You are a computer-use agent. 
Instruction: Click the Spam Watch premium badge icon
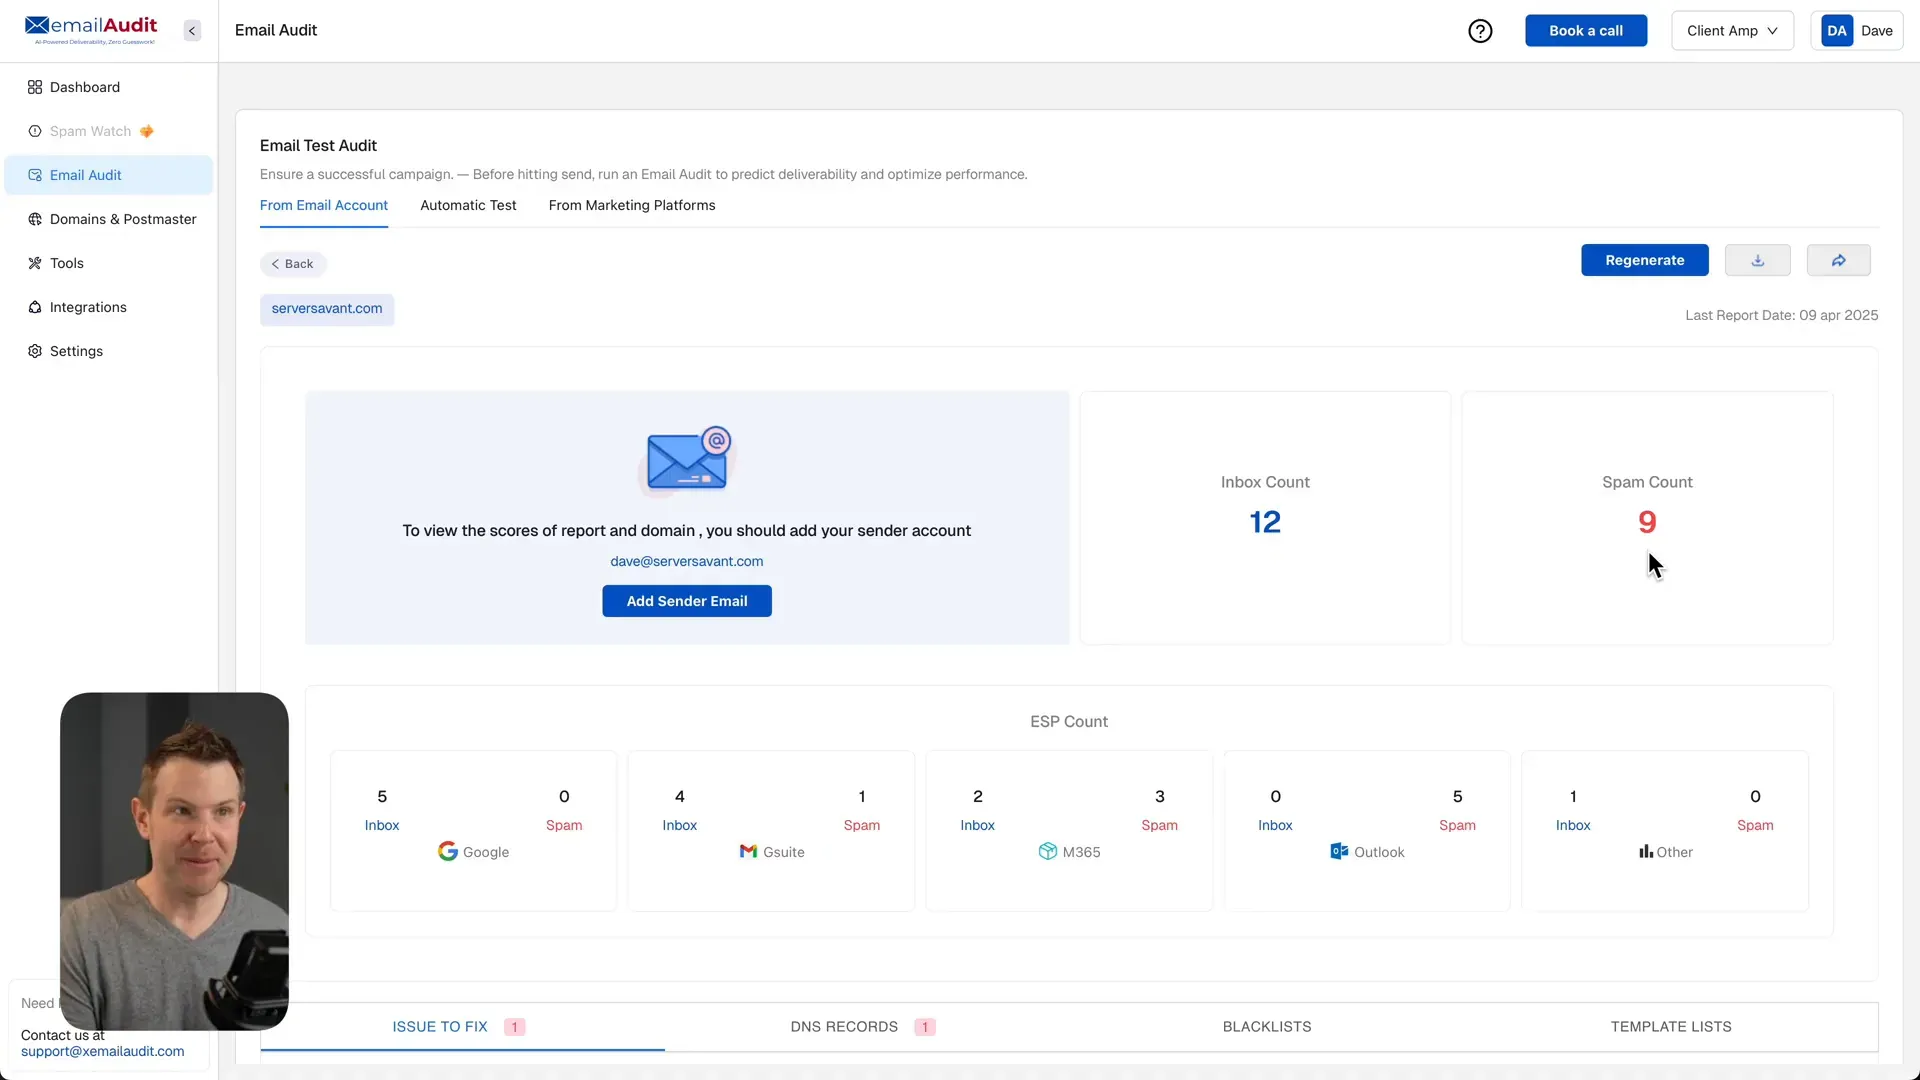(x=146, y=131)
